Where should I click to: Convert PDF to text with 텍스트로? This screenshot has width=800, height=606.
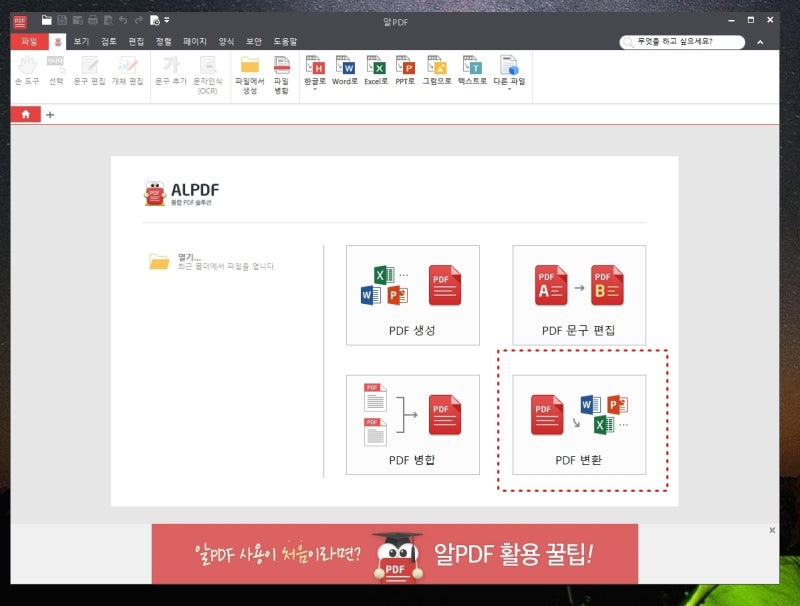pos(472,70)
